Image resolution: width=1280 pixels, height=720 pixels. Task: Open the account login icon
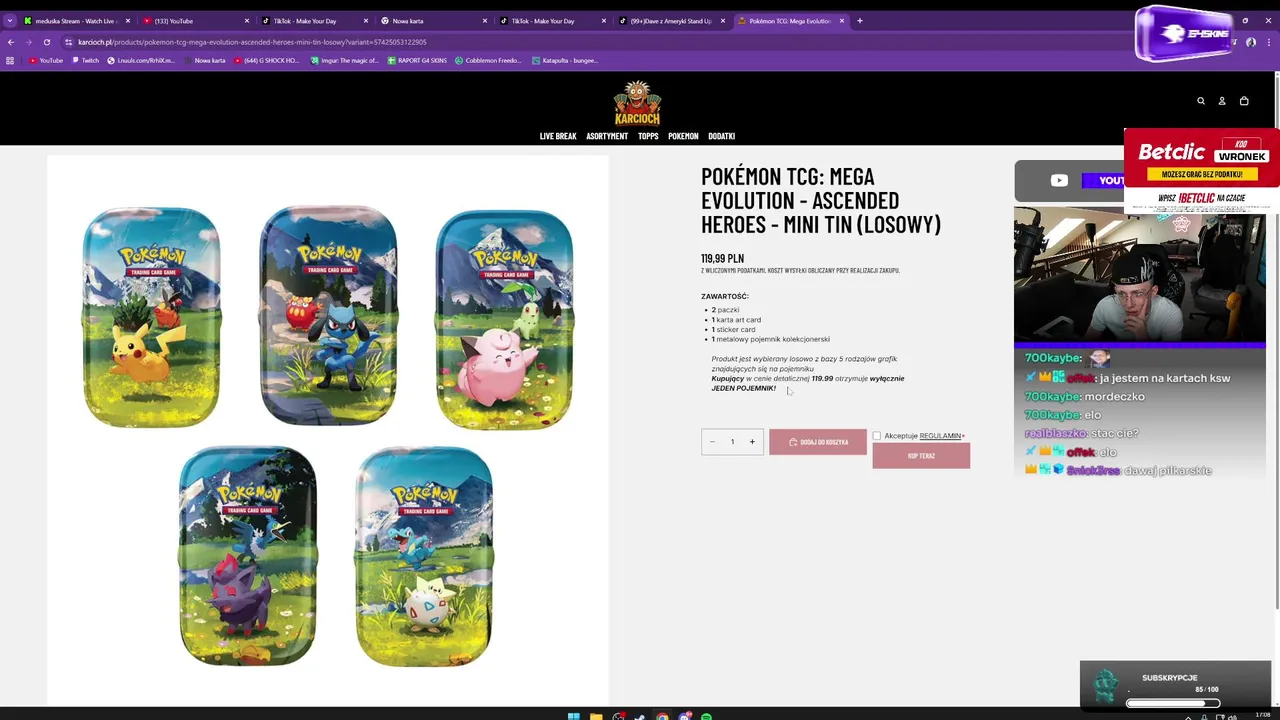[1222, 101]
